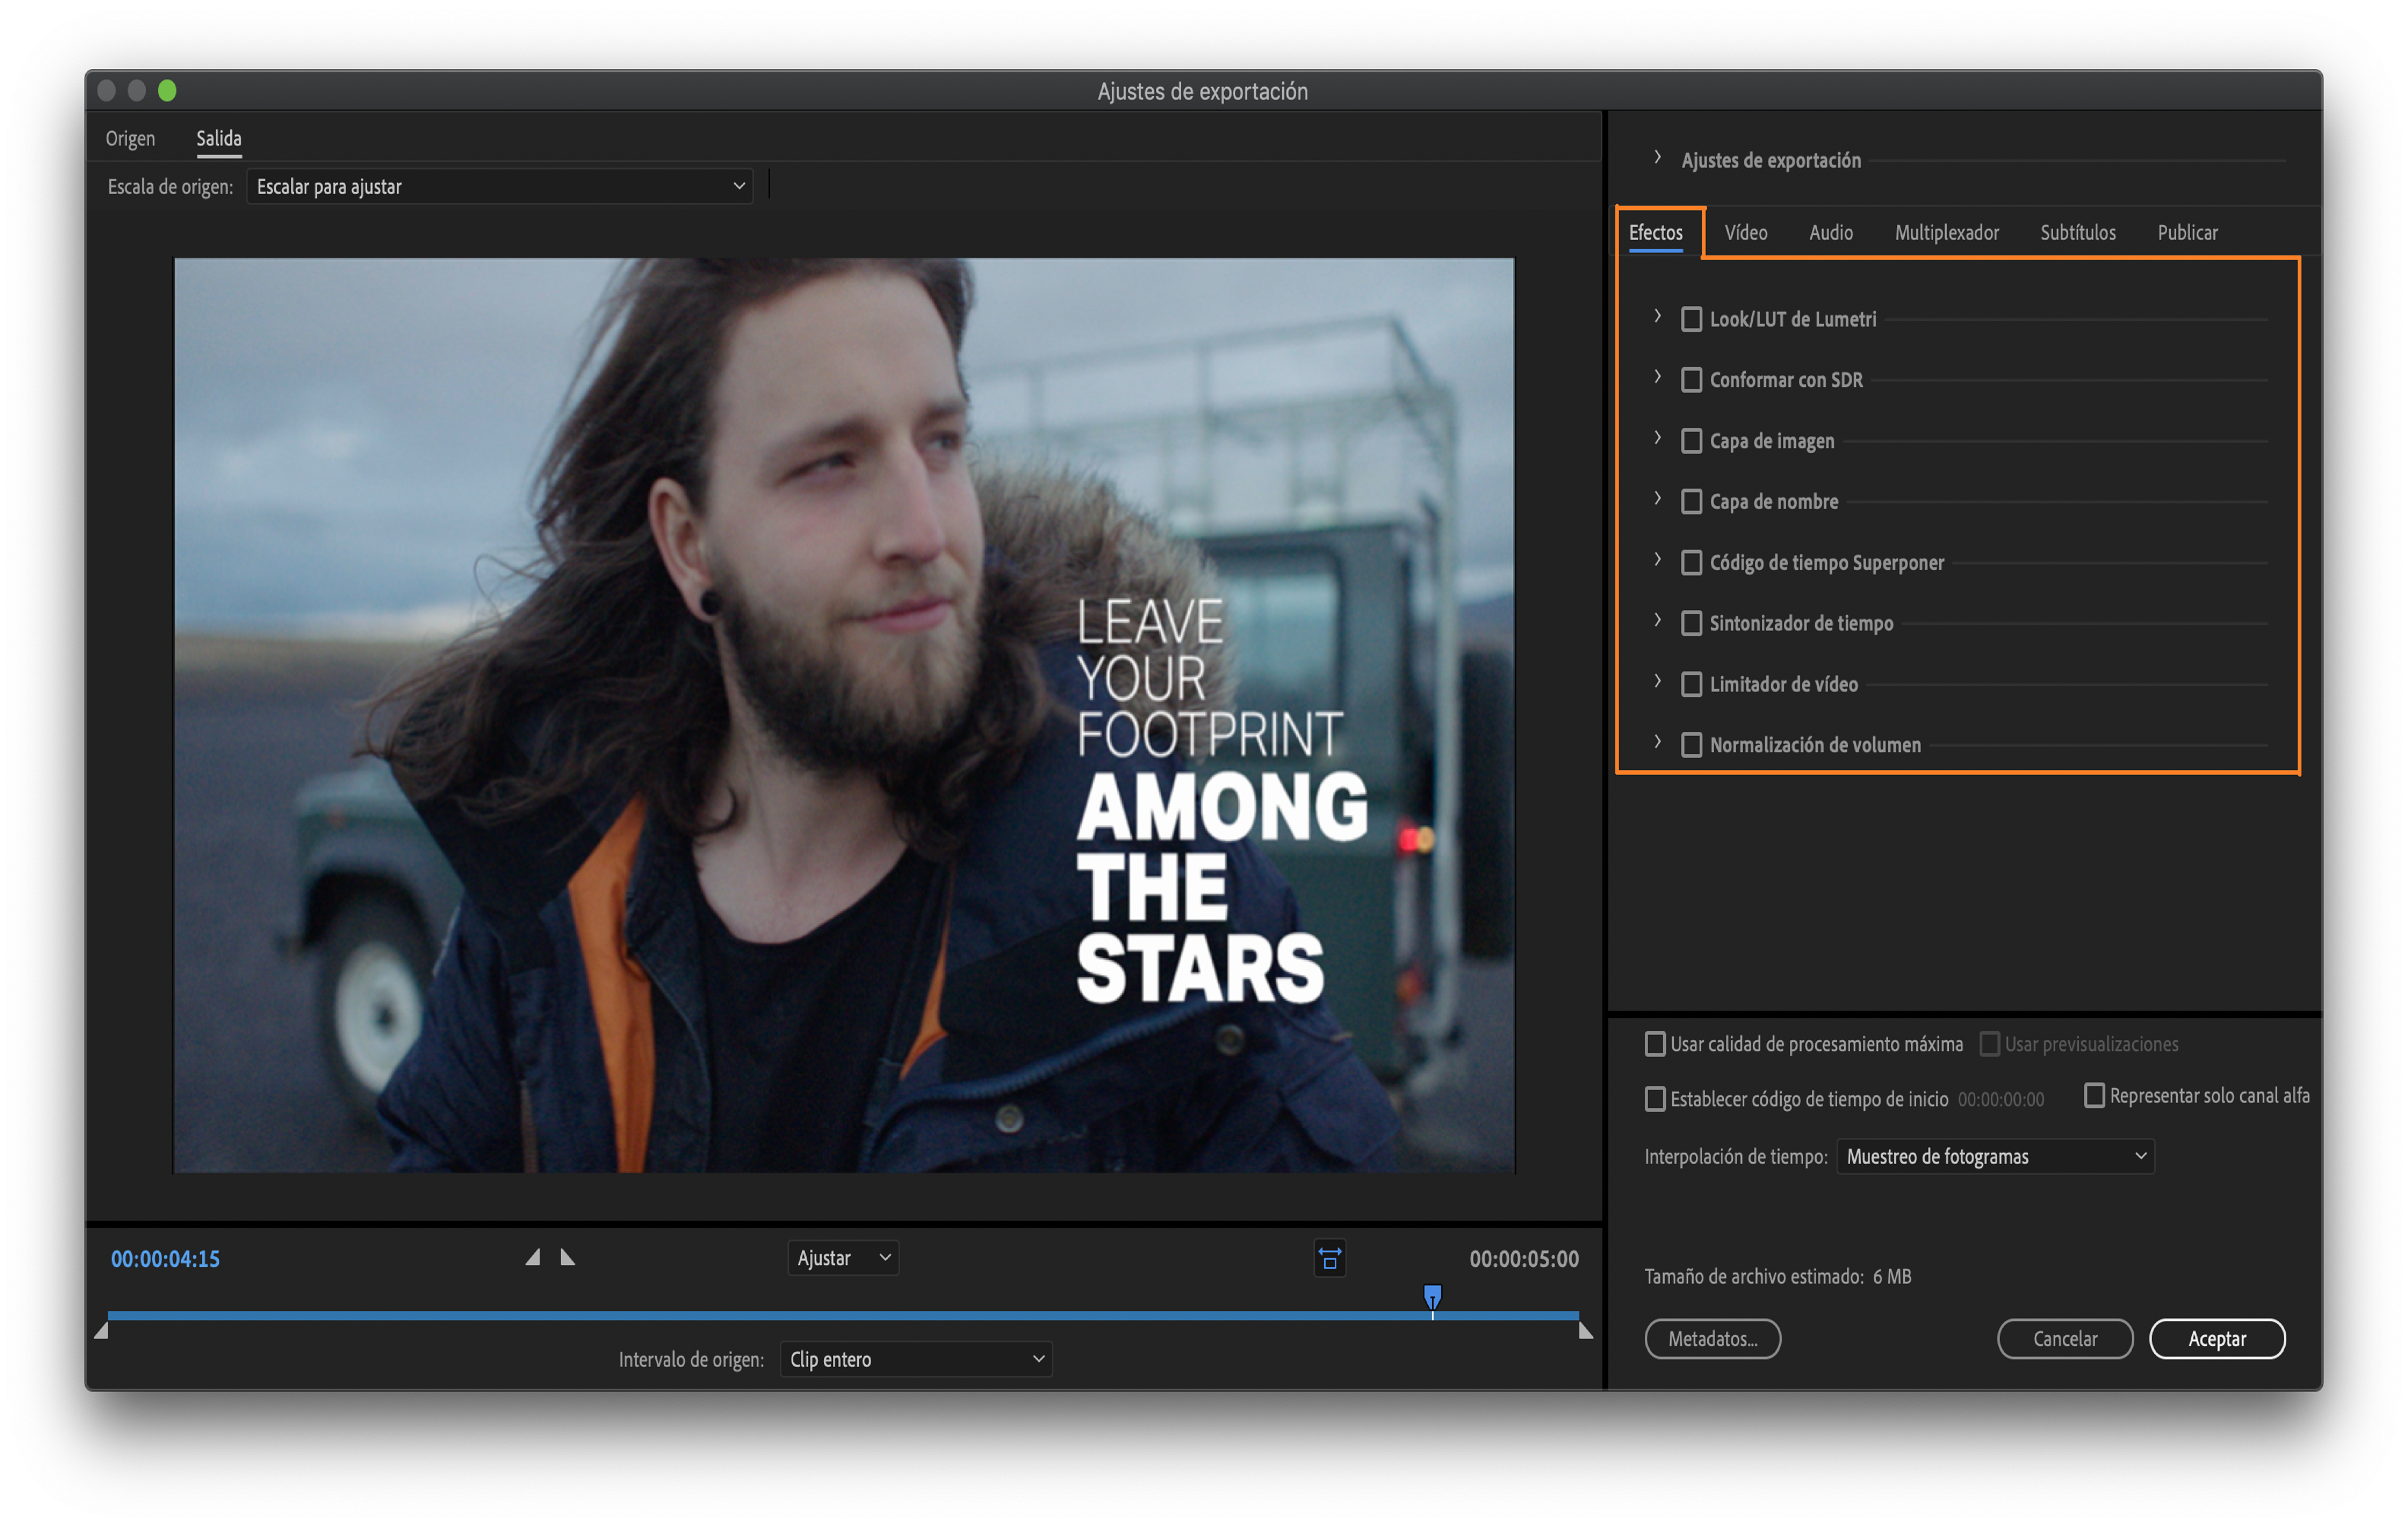Expand the Ajustes de exportación section
2408x1527 pixels.
(1657, 158)
